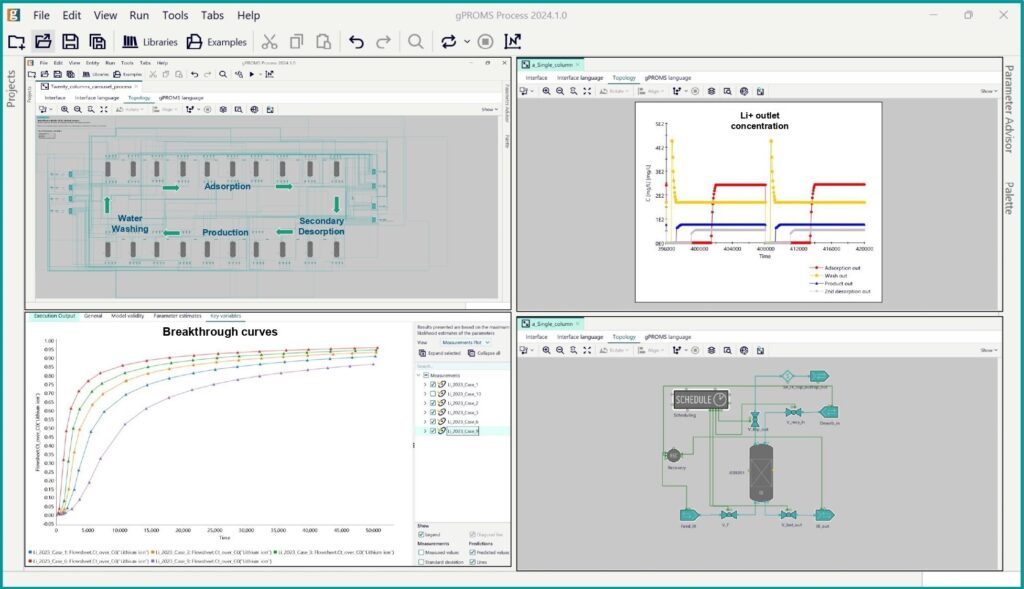Switch to the Parameter estimates tab
The width and height of the screenshot is (1024, 589).
coord(175,315)
